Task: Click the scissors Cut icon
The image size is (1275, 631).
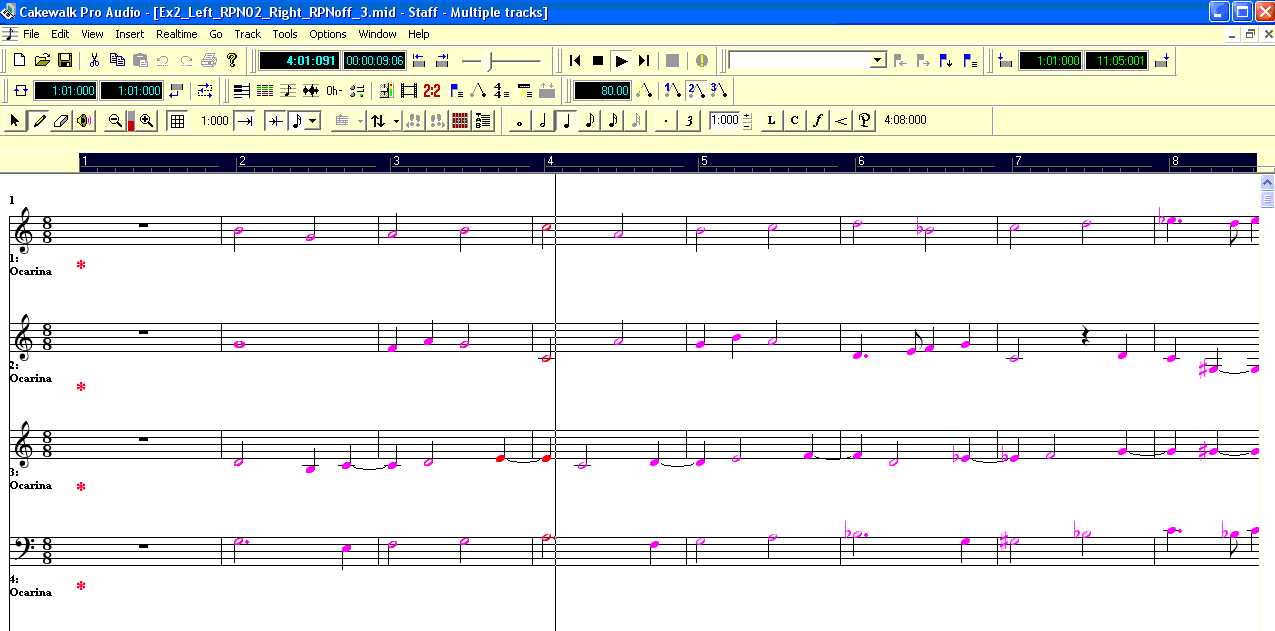Action: pos(95,61)
